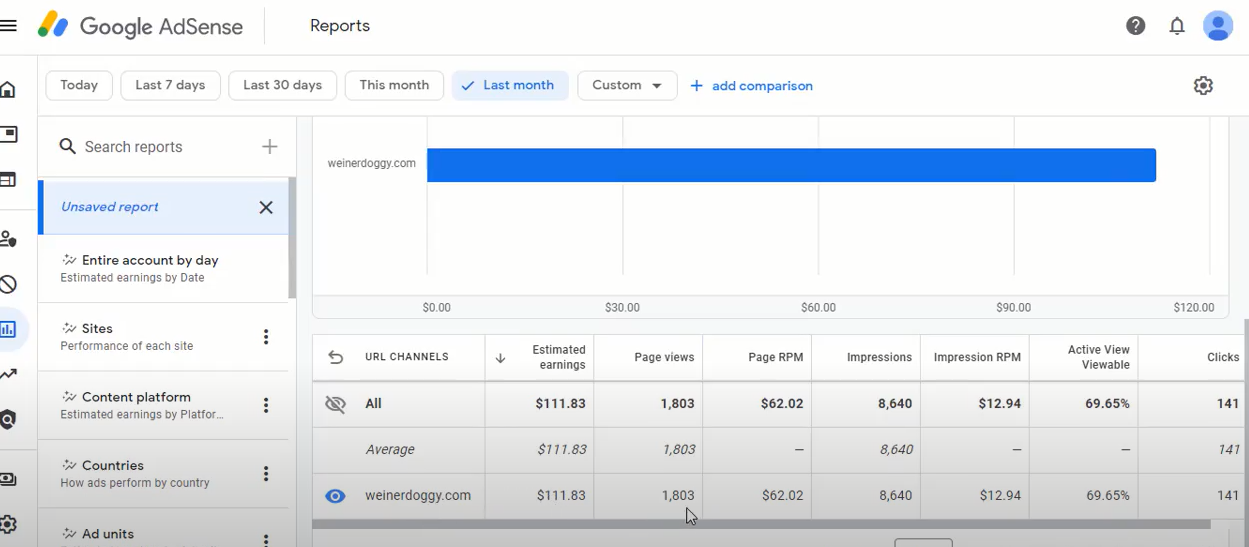
Task: Click 69.65% in the weinerdoggy.com row
Action: [x=1108, y=496]
